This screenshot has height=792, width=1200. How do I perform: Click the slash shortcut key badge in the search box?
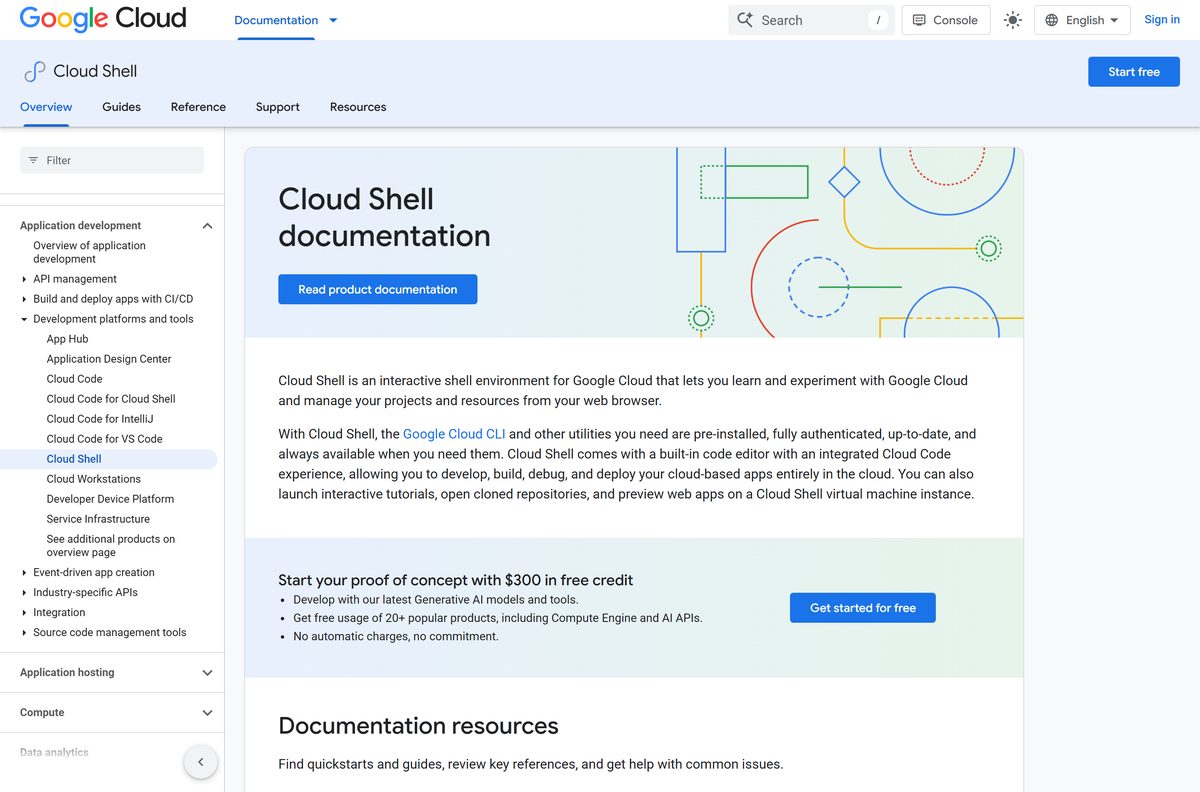click(x=878, y=20)
